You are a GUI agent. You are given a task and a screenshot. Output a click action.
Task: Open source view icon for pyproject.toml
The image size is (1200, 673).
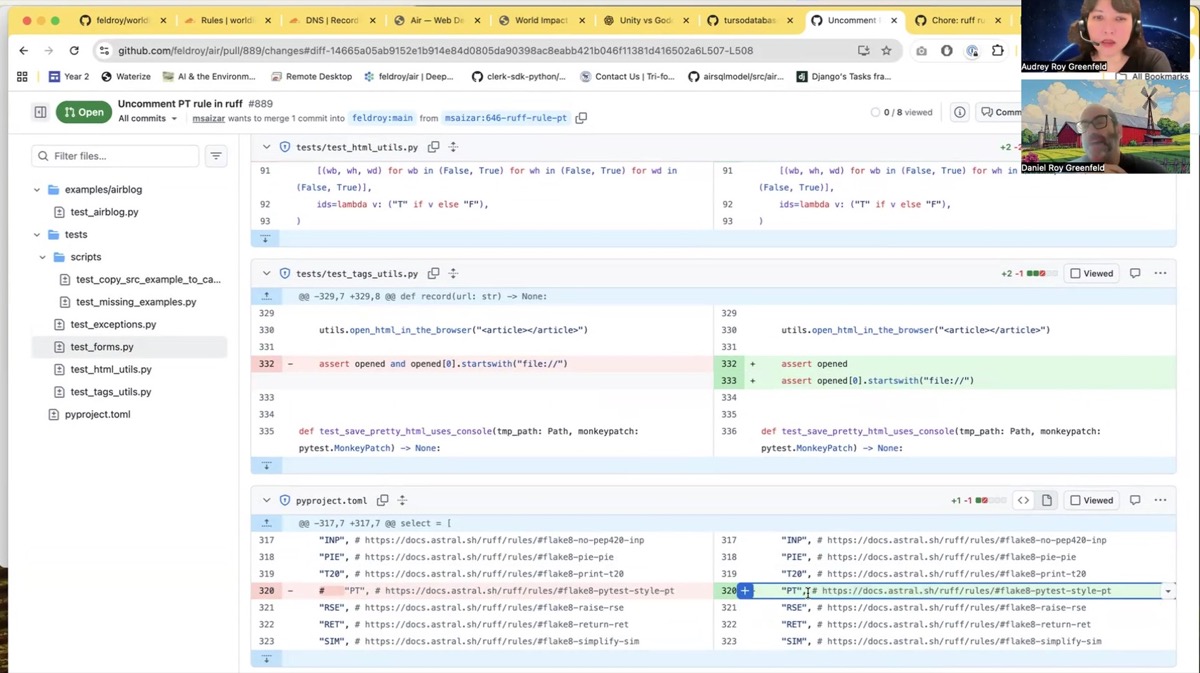pyautogui.click(x=1023, y=500)
